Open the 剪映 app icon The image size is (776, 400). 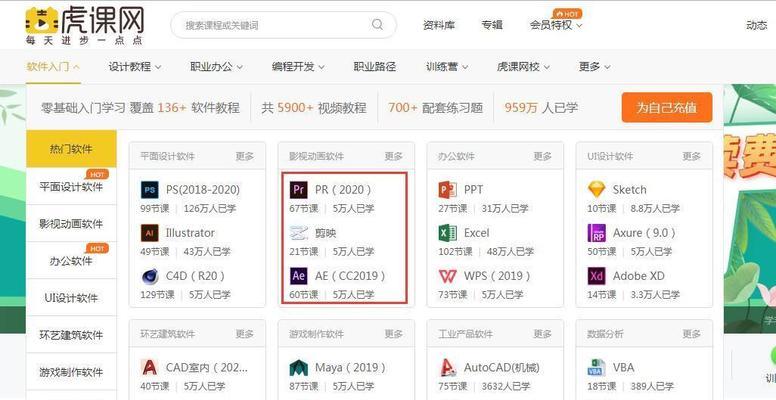pos(298,233)
